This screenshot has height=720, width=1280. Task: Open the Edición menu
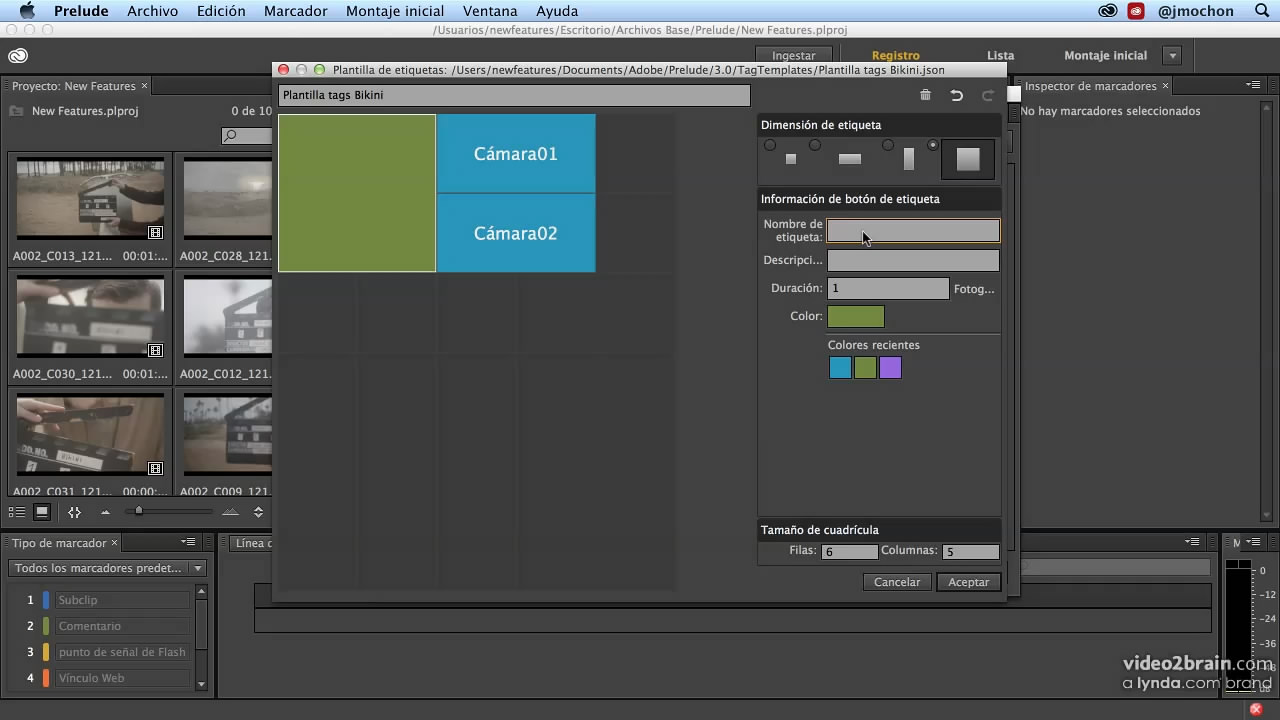tap(221, 11)
